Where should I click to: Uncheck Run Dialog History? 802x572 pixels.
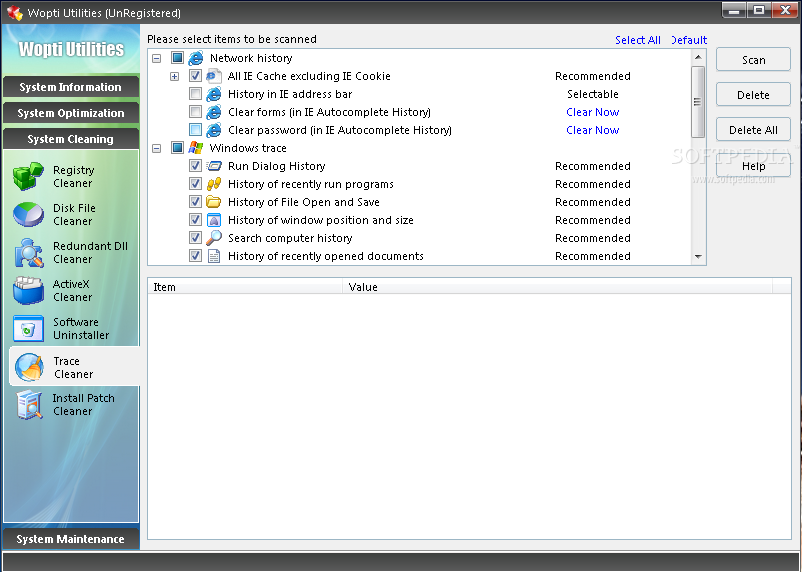click(195, 166)
